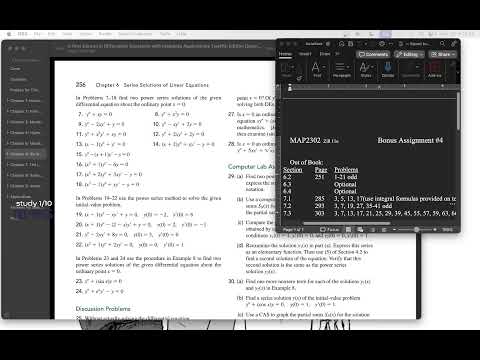The width and height of the screenshot is (480, 360).
Task: Open the Home tab in Word ribbon
Action: tap(285, 54)
